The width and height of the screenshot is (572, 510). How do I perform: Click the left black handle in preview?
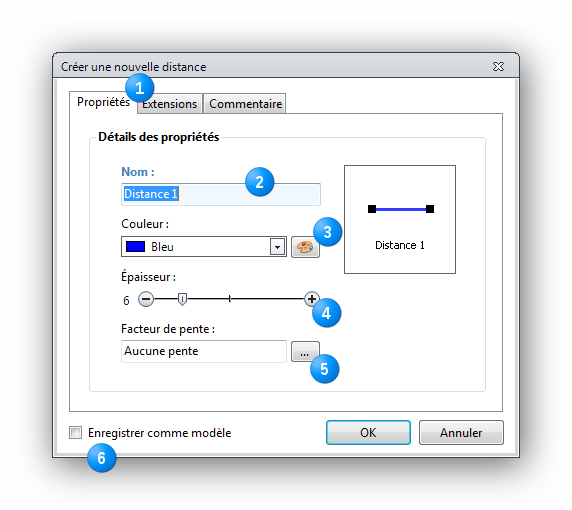point(372,209)
